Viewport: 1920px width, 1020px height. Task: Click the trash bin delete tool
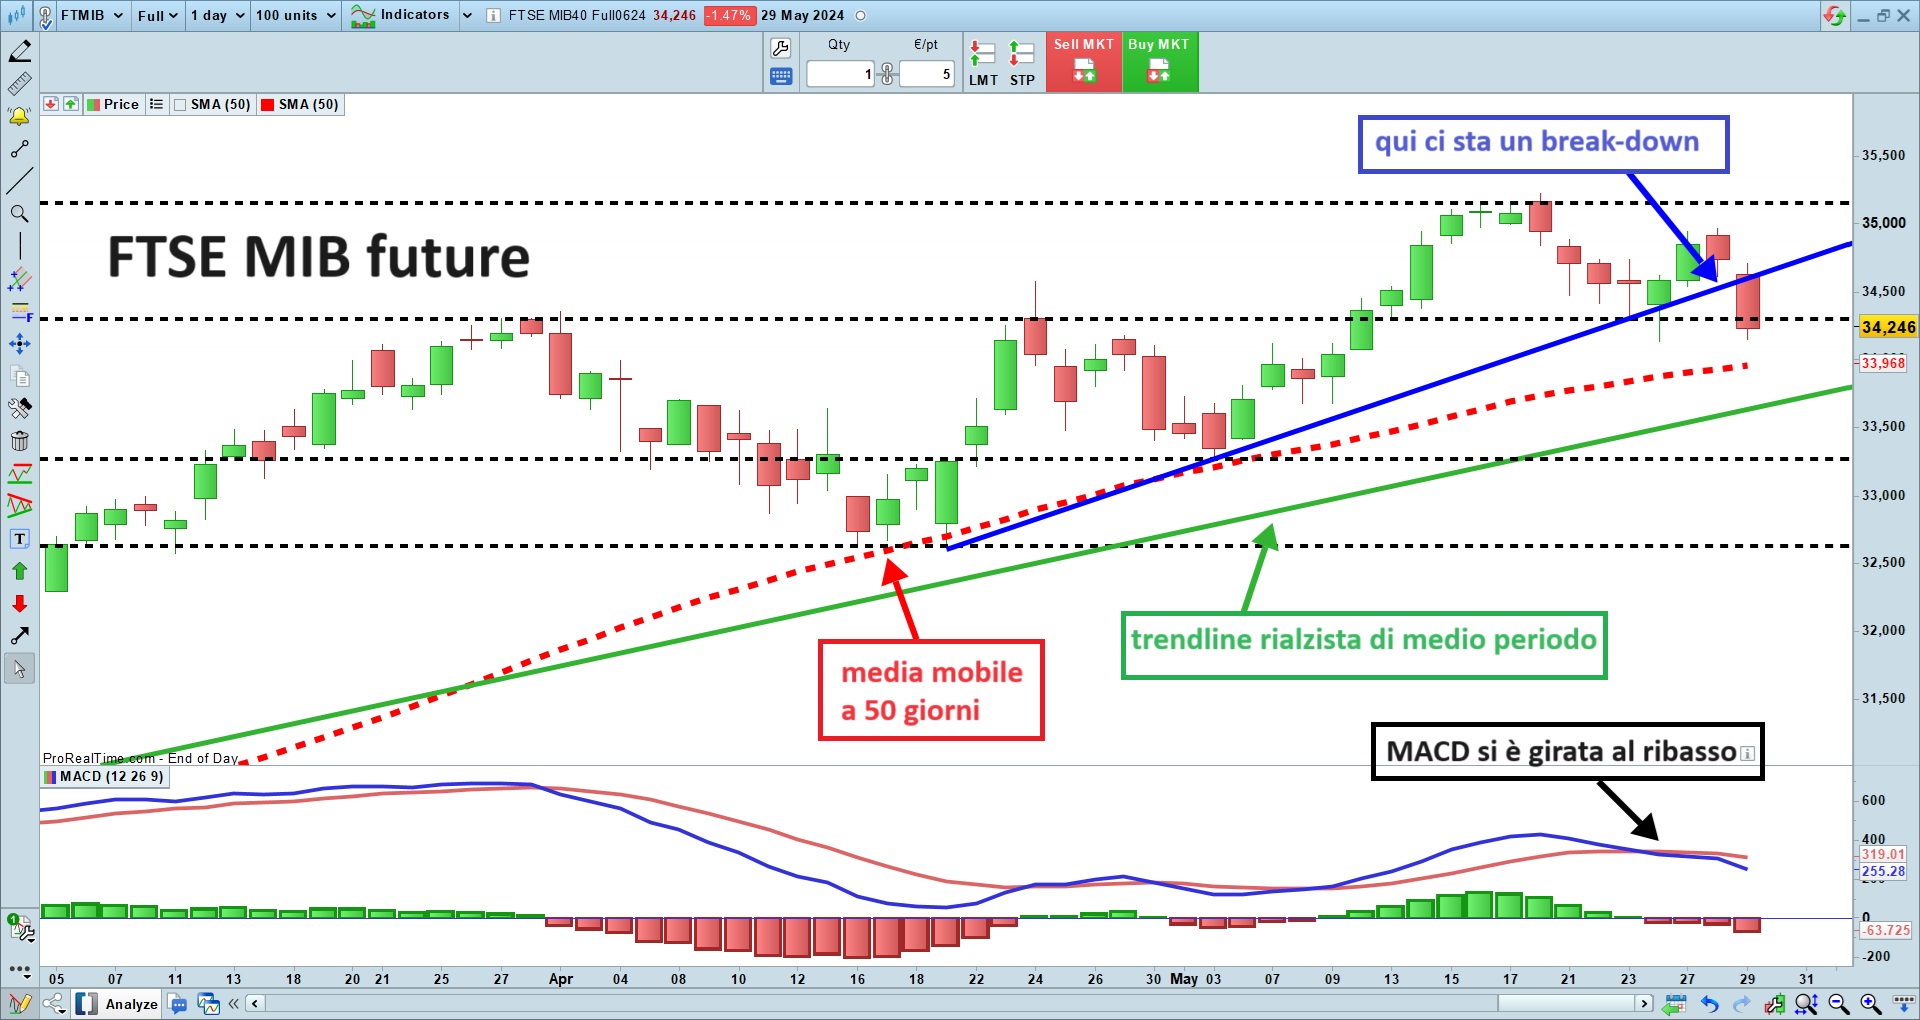tap(19, 441)
